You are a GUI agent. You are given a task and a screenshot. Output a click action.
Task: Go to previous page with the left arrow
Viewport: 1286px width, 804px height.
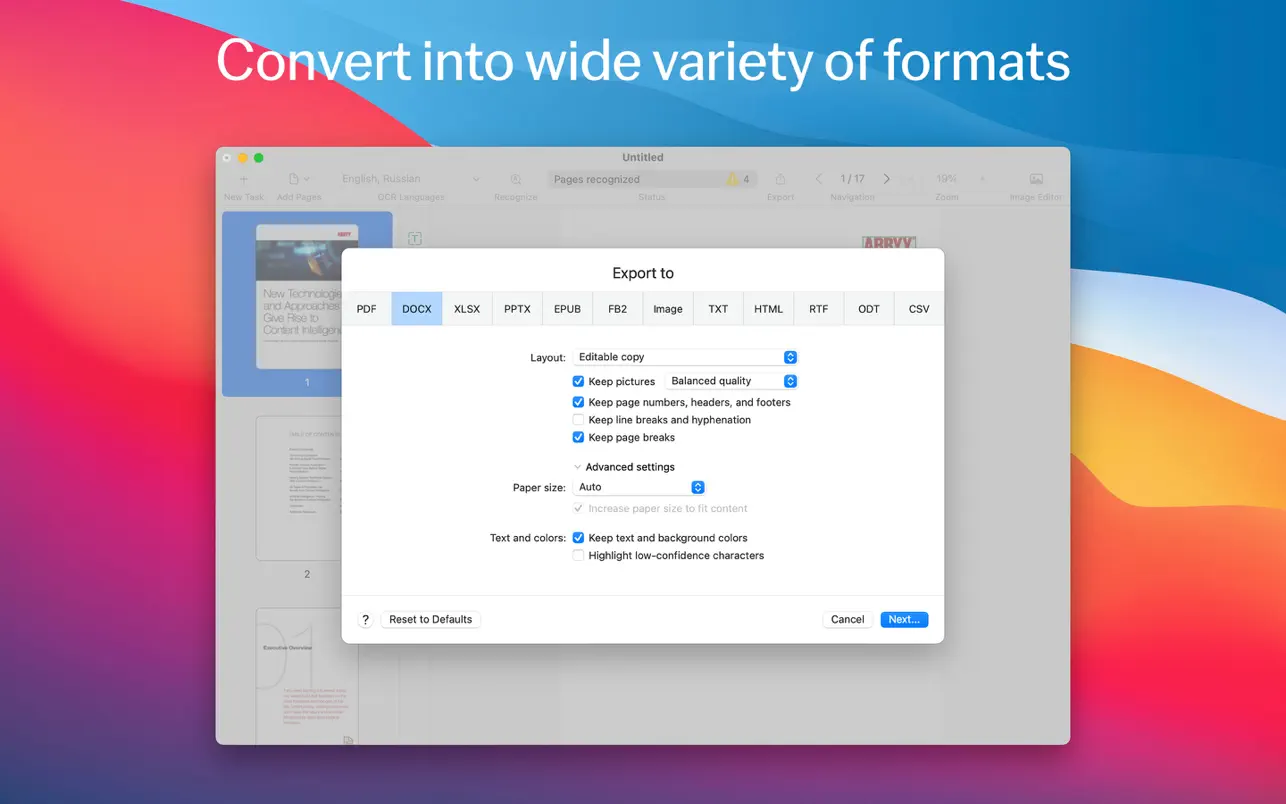pyautogui.click(x=819, y=179)
